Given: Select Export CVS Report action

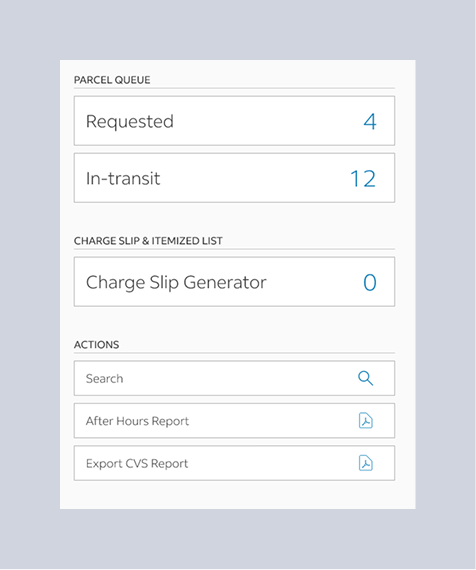Looking at the screenshot, I should [x=234, y=463].
